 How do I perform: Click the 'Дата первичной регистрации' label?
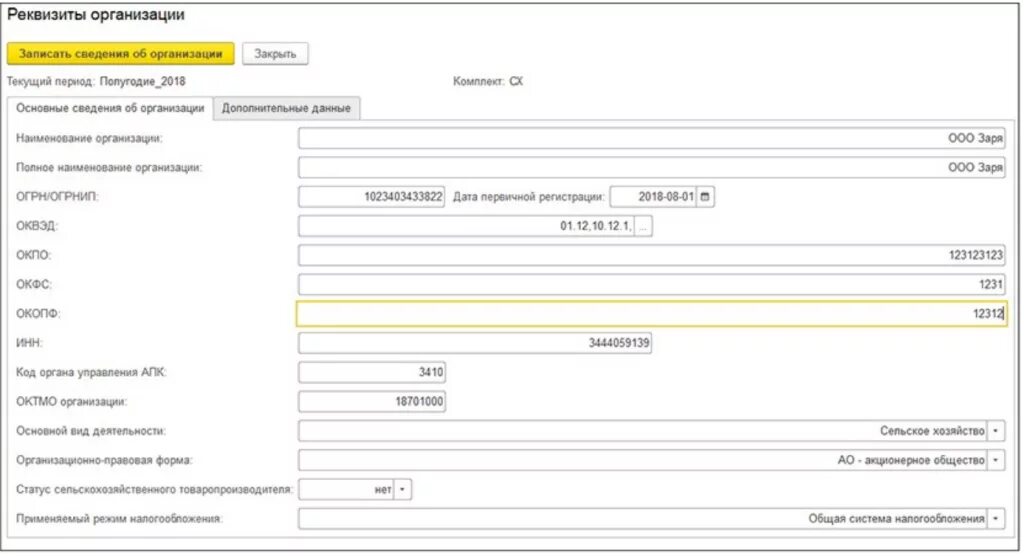[x=528, y=197]
